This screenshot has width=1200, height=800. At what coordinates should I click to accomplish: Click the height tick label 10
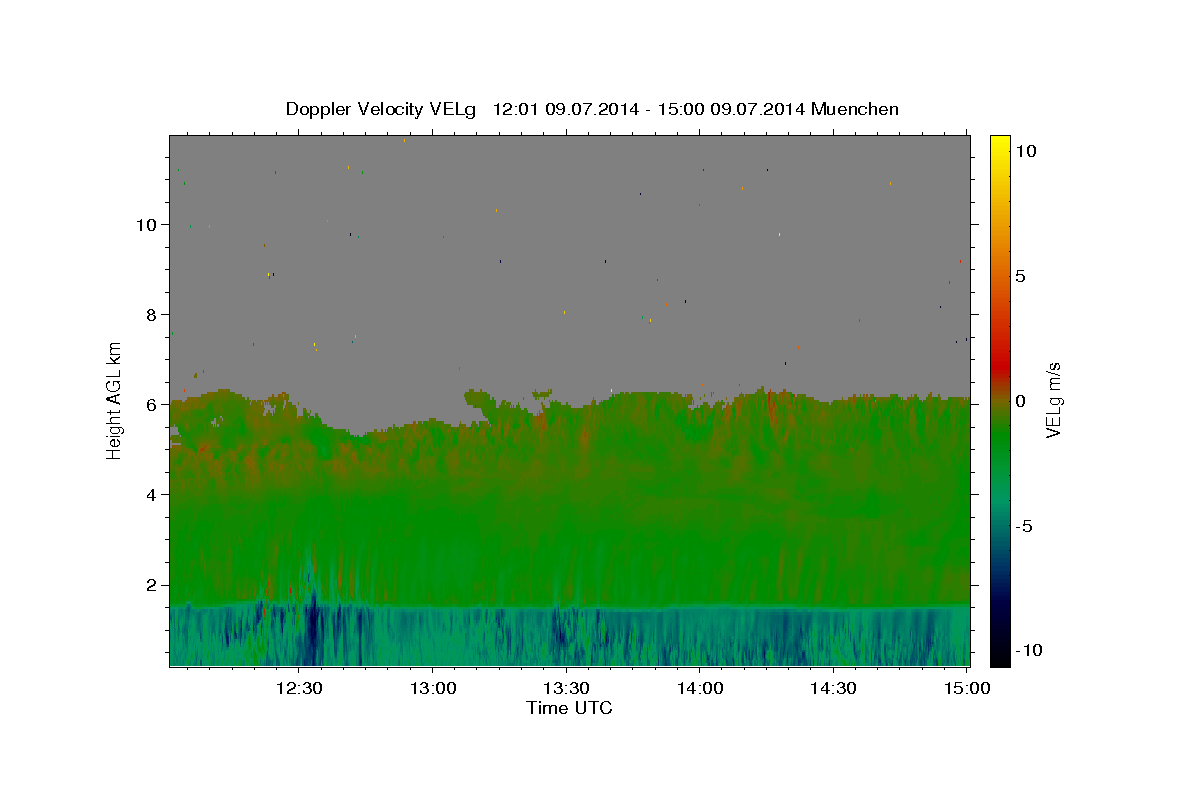point(145,224)
